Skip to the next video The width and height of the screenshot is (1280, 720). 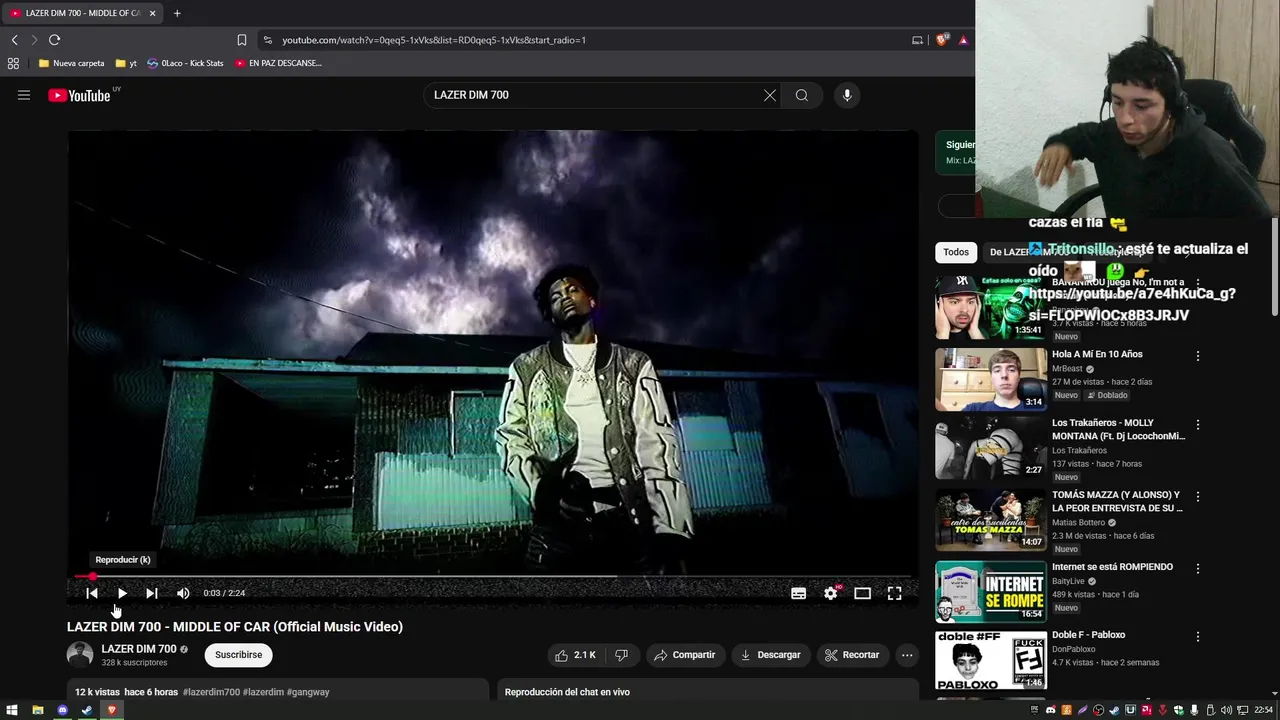coord(152,593)
